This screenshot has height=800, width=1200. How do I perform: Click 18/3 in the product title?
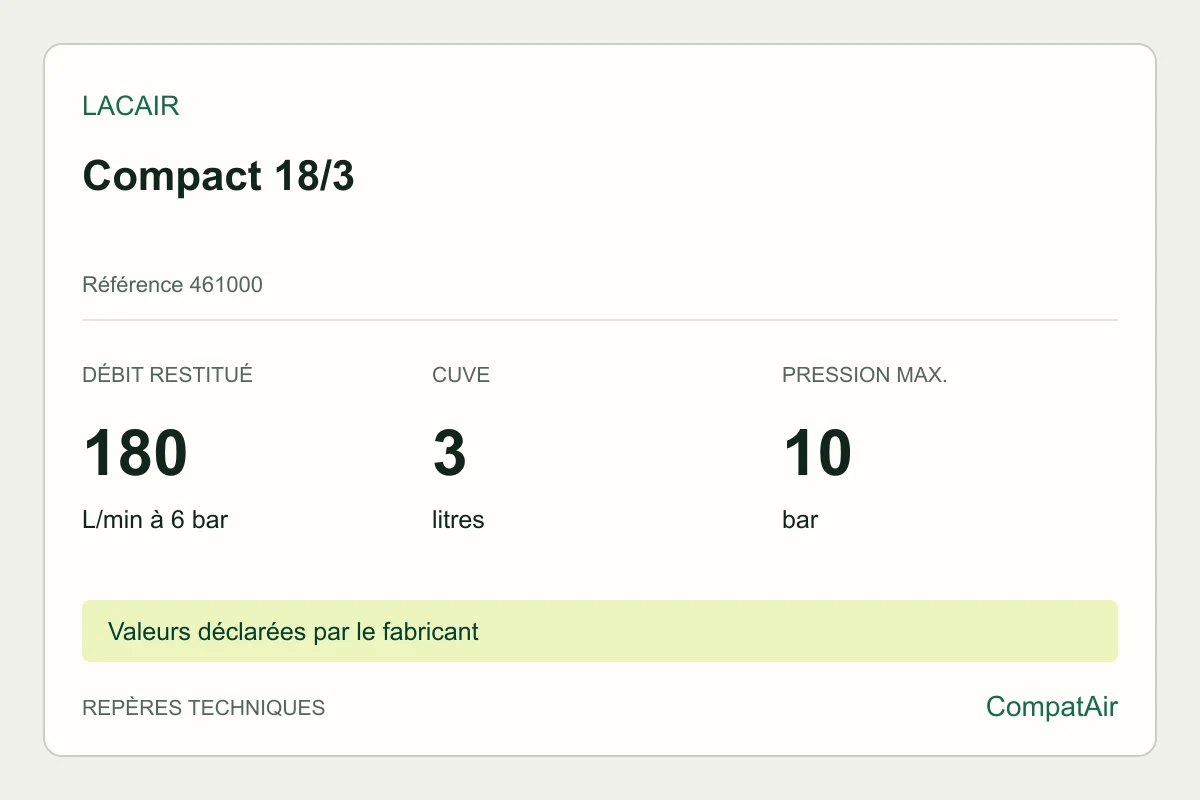tap(308, 176)
